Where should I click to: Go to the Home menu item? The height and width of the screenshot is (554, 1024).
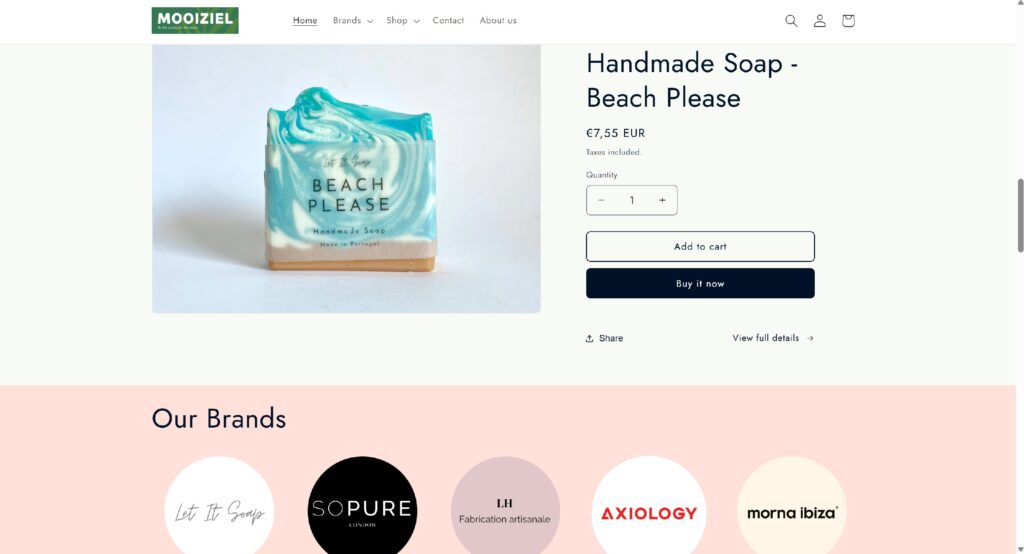tap(305, 21)
